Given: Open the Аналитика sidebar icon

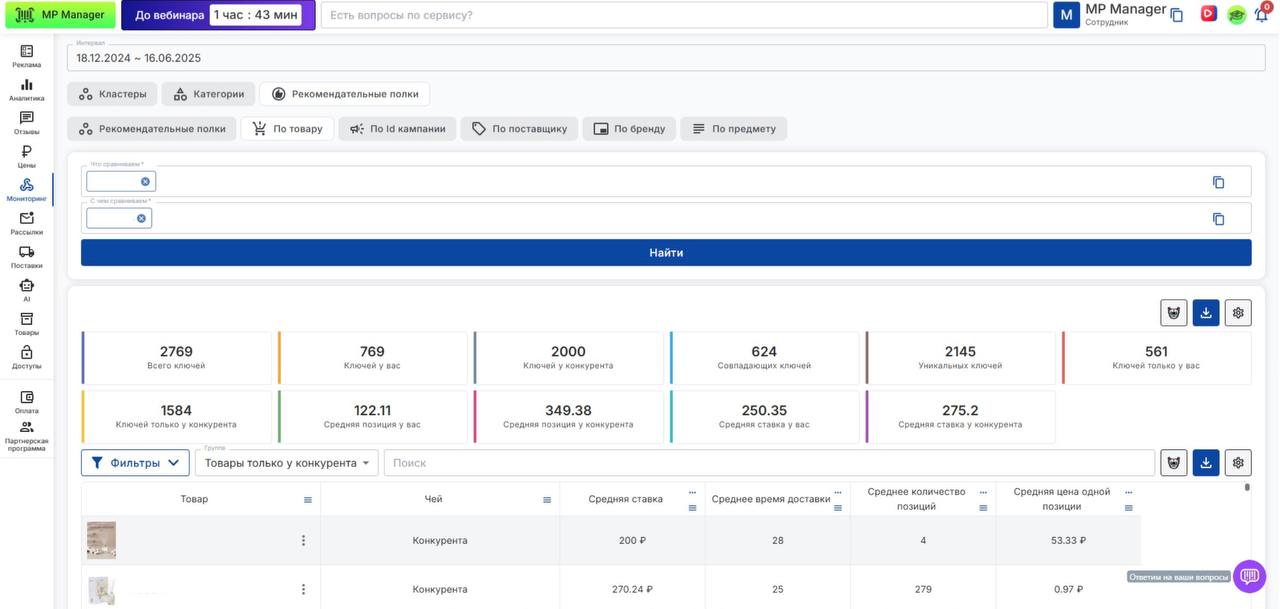Looking at the screenshot, I should [26, 90].
